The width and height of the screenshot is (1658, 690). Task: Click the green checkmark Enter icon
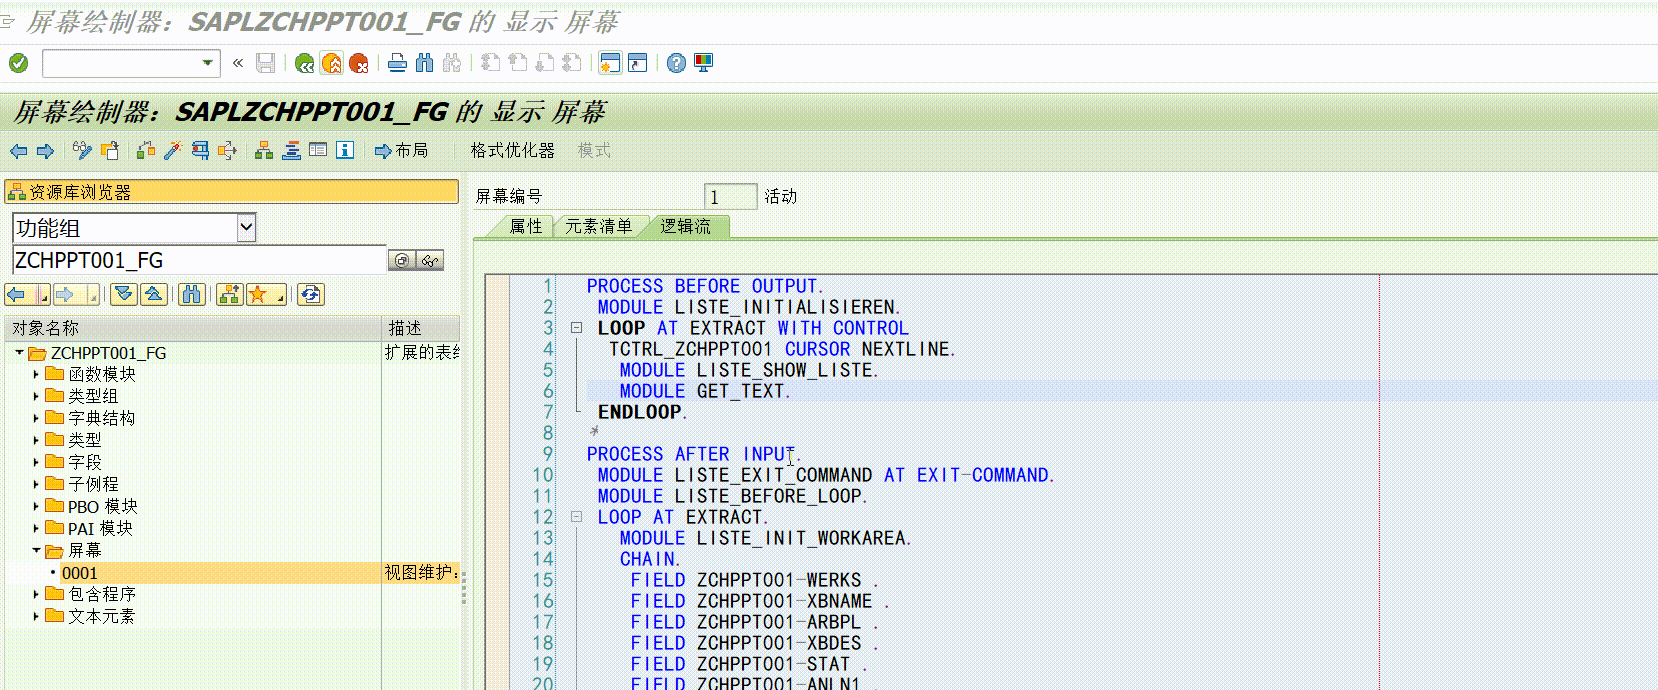pyautogui.click(x=18, y=63)
